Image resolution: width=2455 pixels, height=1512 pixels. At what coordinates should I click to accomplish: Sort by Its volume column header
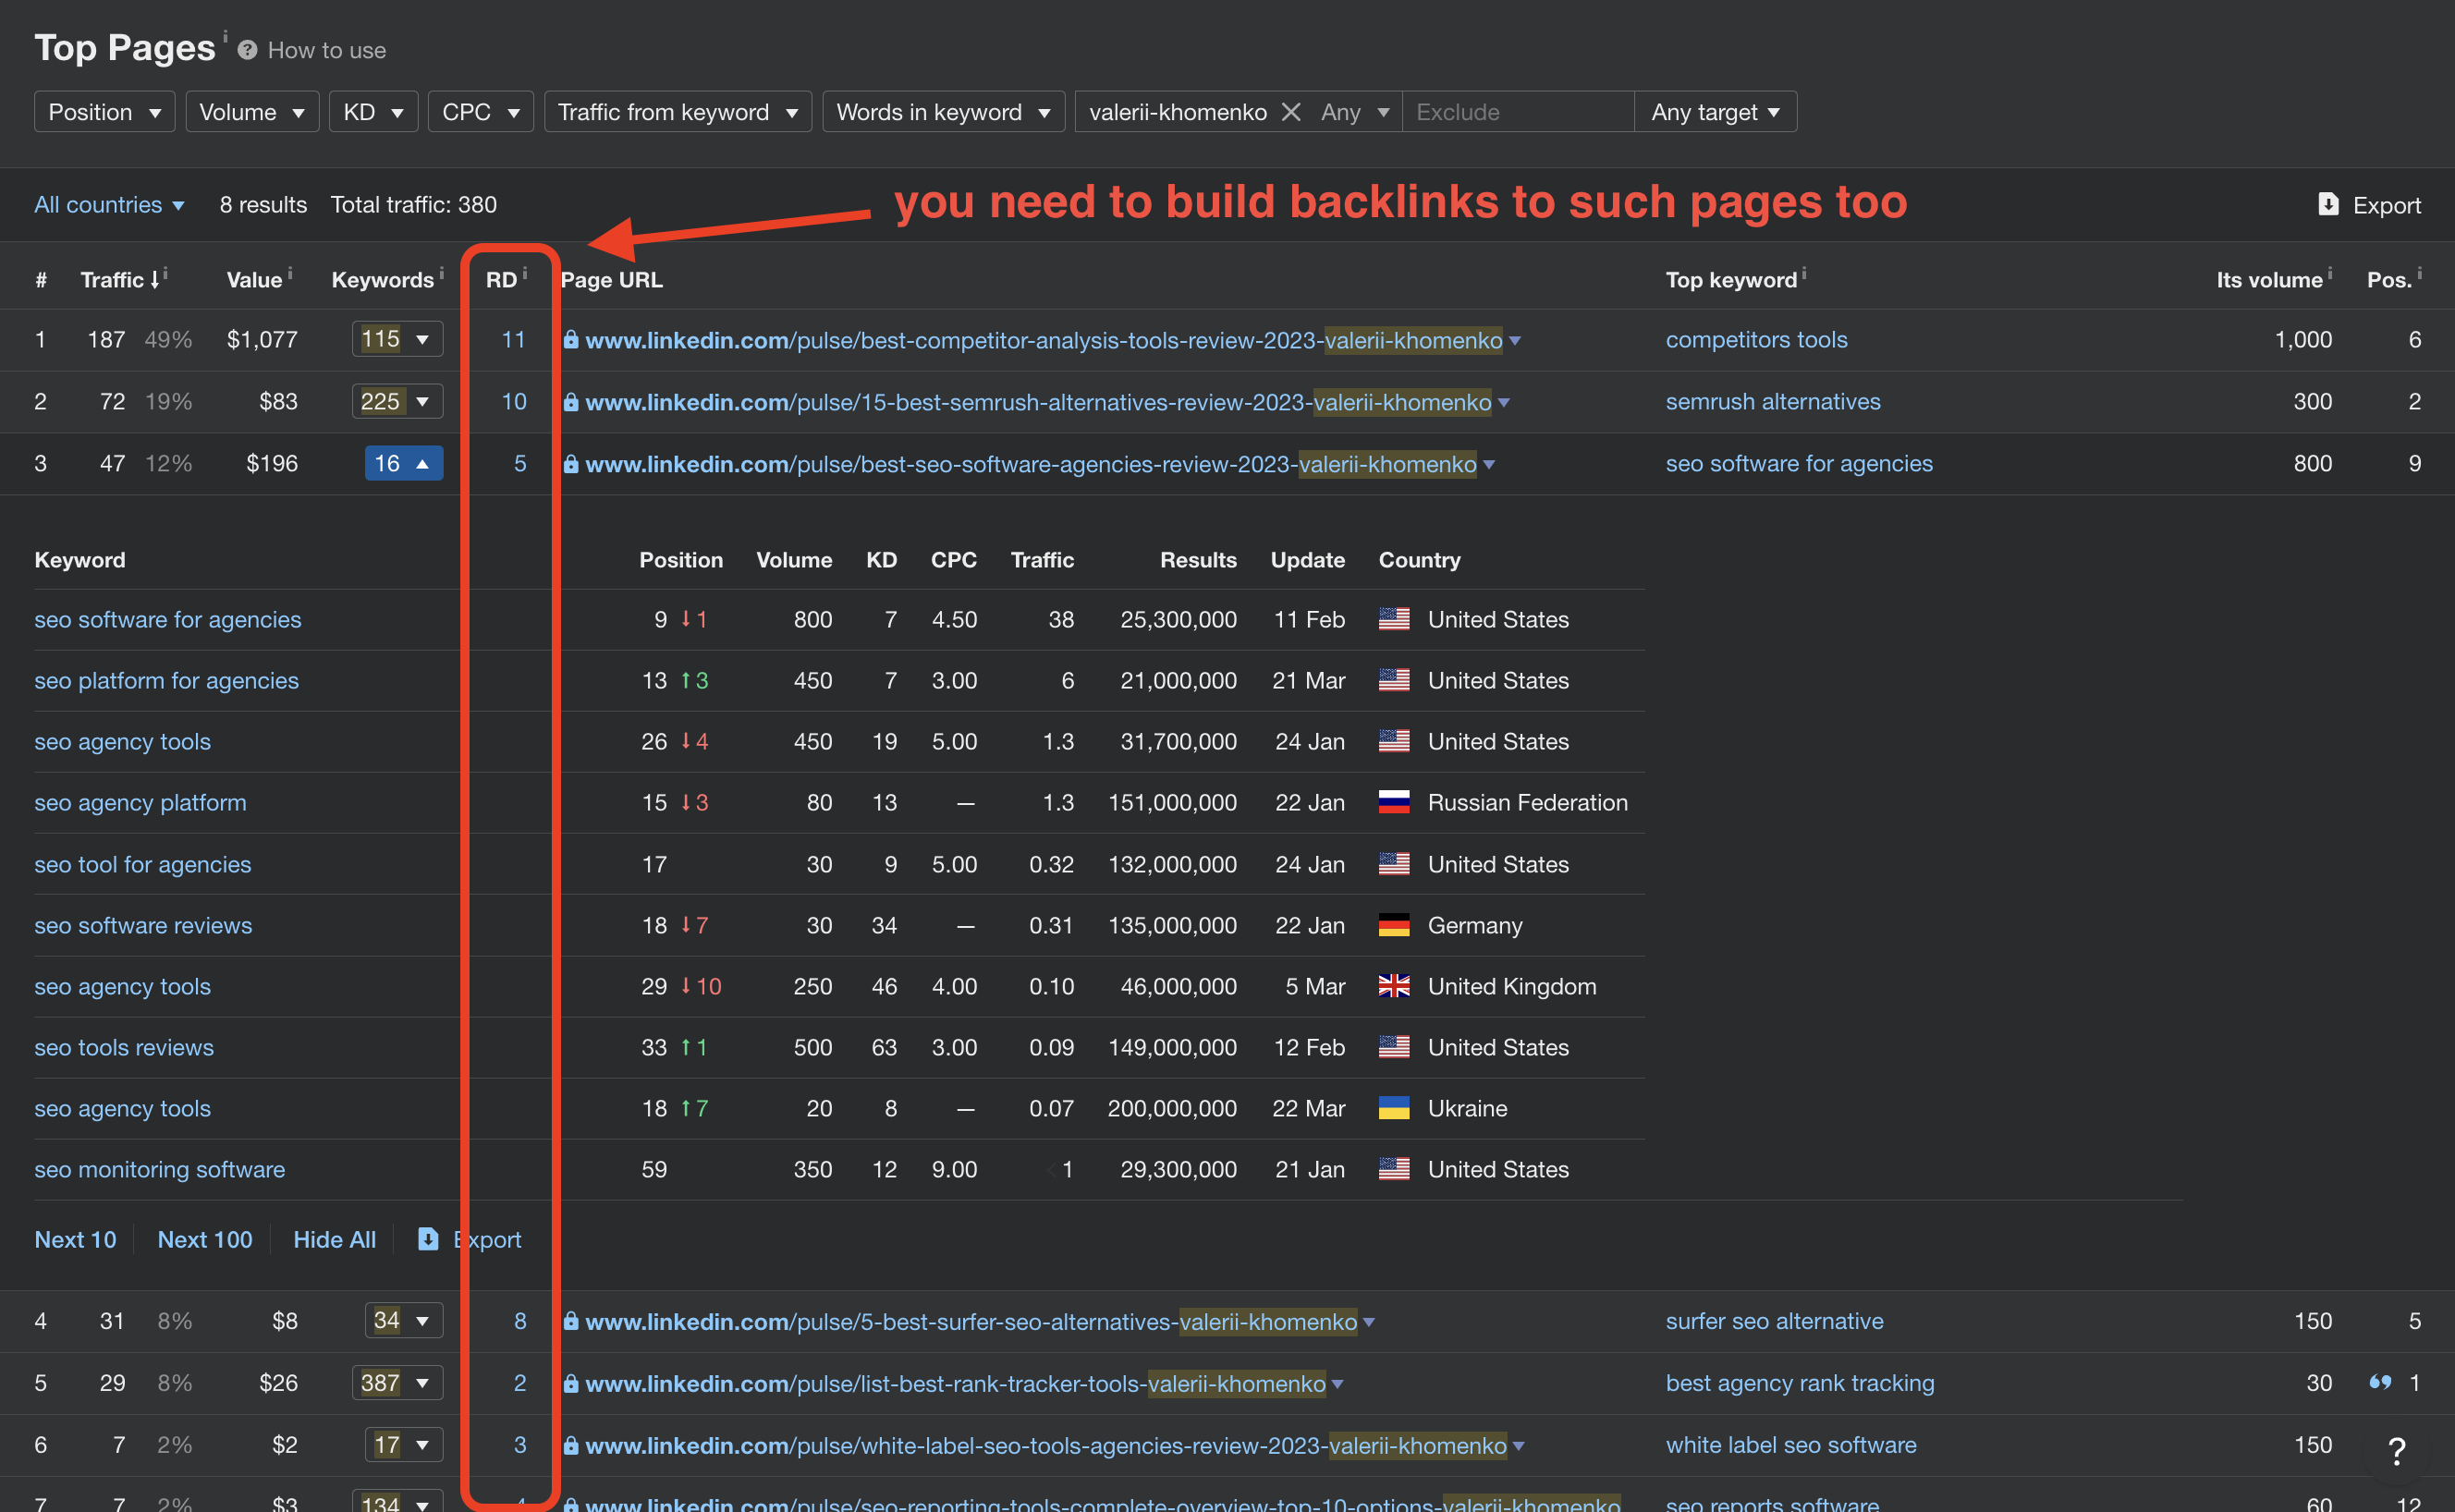(2269, 280)
